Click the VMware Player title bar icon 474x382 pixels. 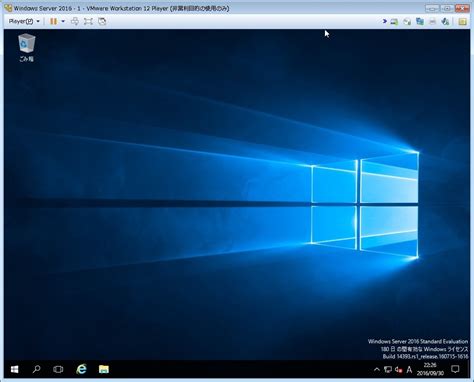(8, 8)
